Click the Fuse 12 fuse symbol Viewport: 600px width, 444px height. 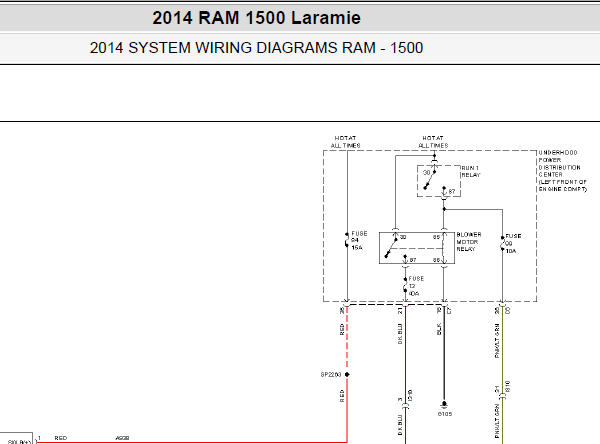pos(405,285)
